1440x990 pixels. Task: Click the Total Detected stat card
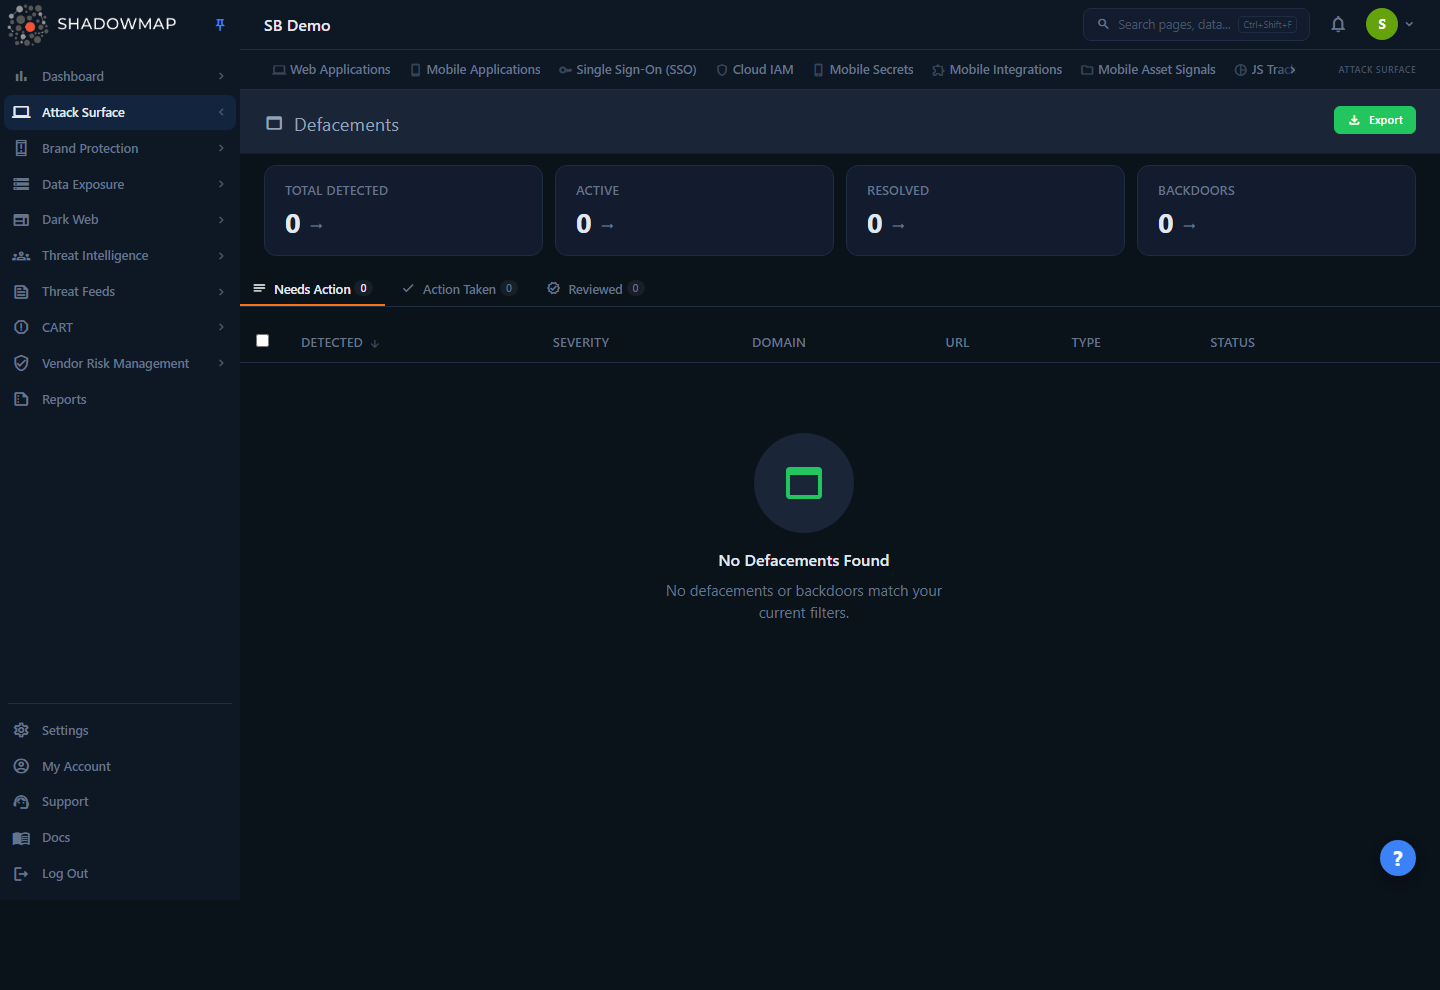[403, 210]
